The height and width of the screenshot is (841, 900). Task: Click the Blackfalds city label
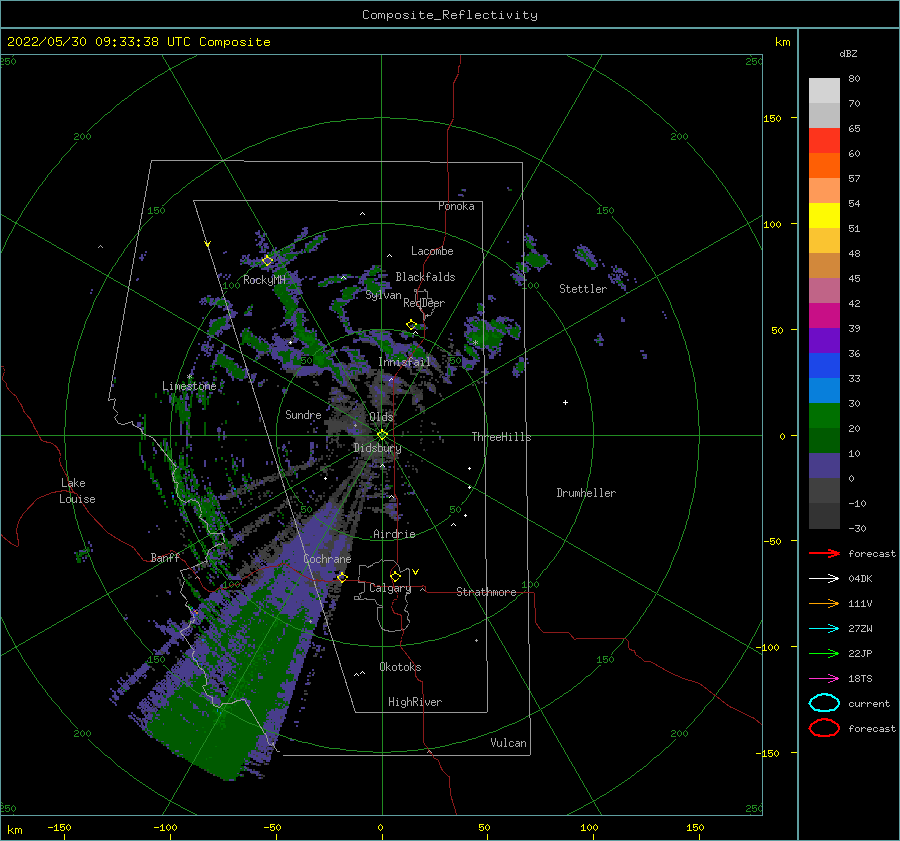click(425, 277)
